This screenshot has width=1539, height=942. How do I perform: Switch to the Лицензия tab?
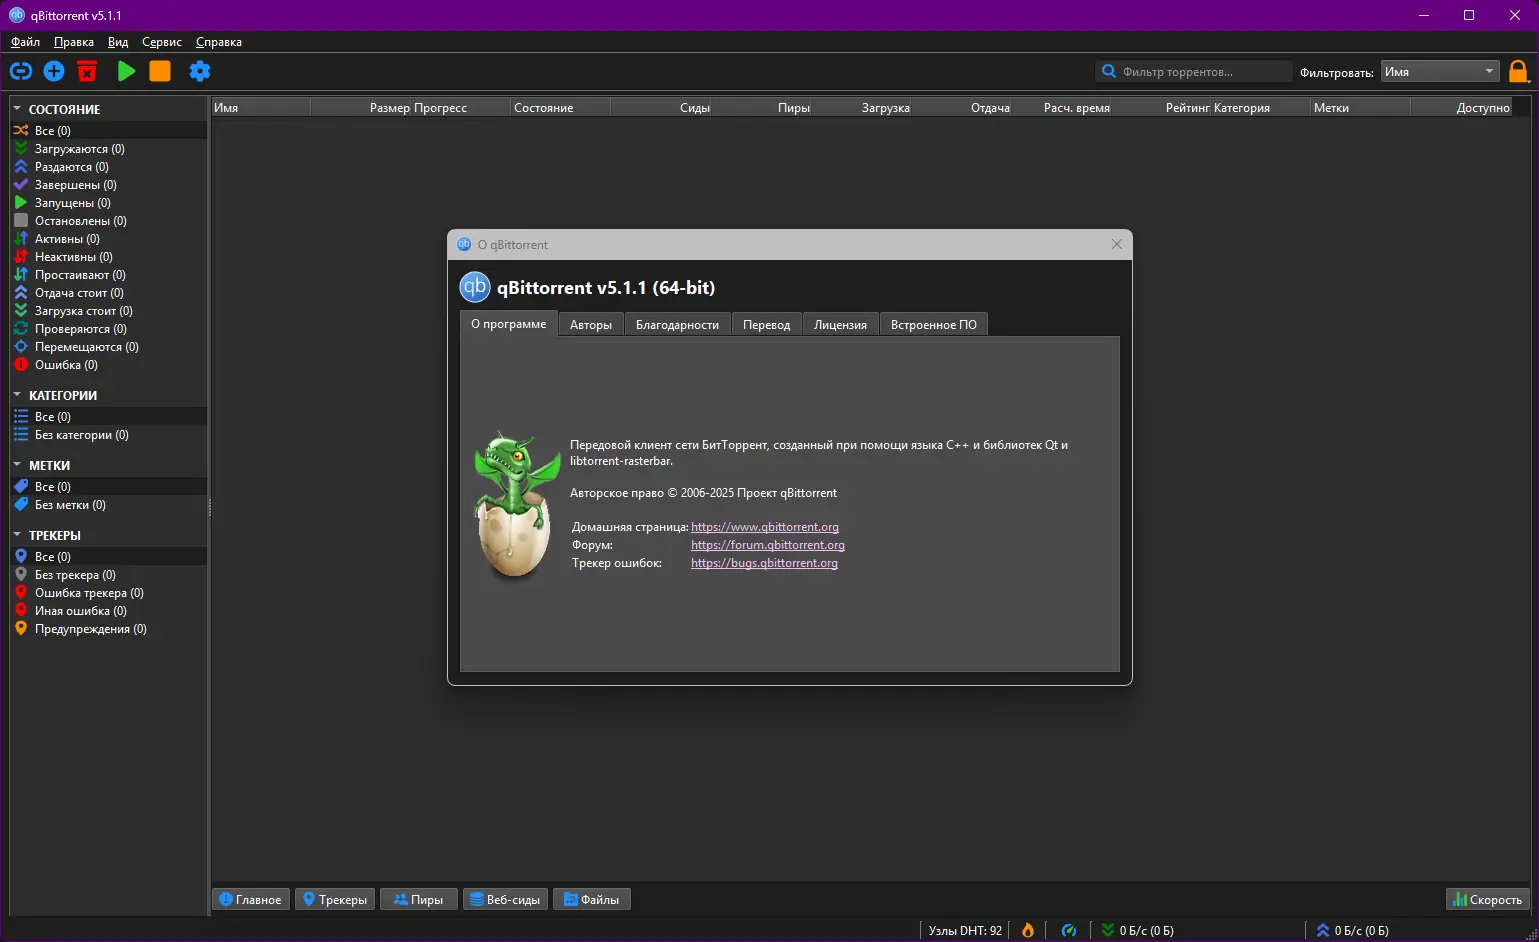[x=840, y=325]
